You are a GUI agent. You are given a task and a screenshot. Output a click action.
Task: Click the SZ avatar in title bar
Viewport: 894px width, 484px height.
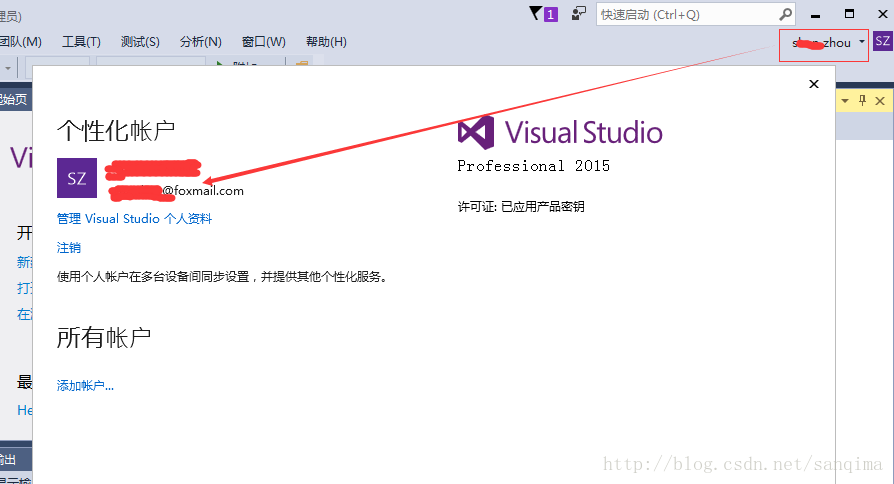pos(882,41)
